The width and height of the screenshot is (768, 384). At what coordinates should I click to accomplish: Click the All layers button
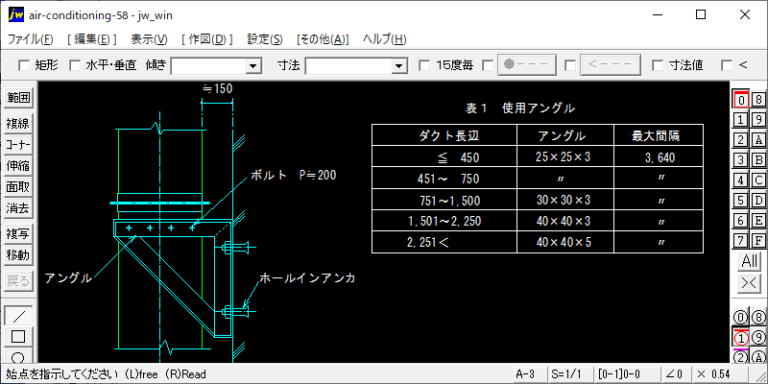[749, 262]
